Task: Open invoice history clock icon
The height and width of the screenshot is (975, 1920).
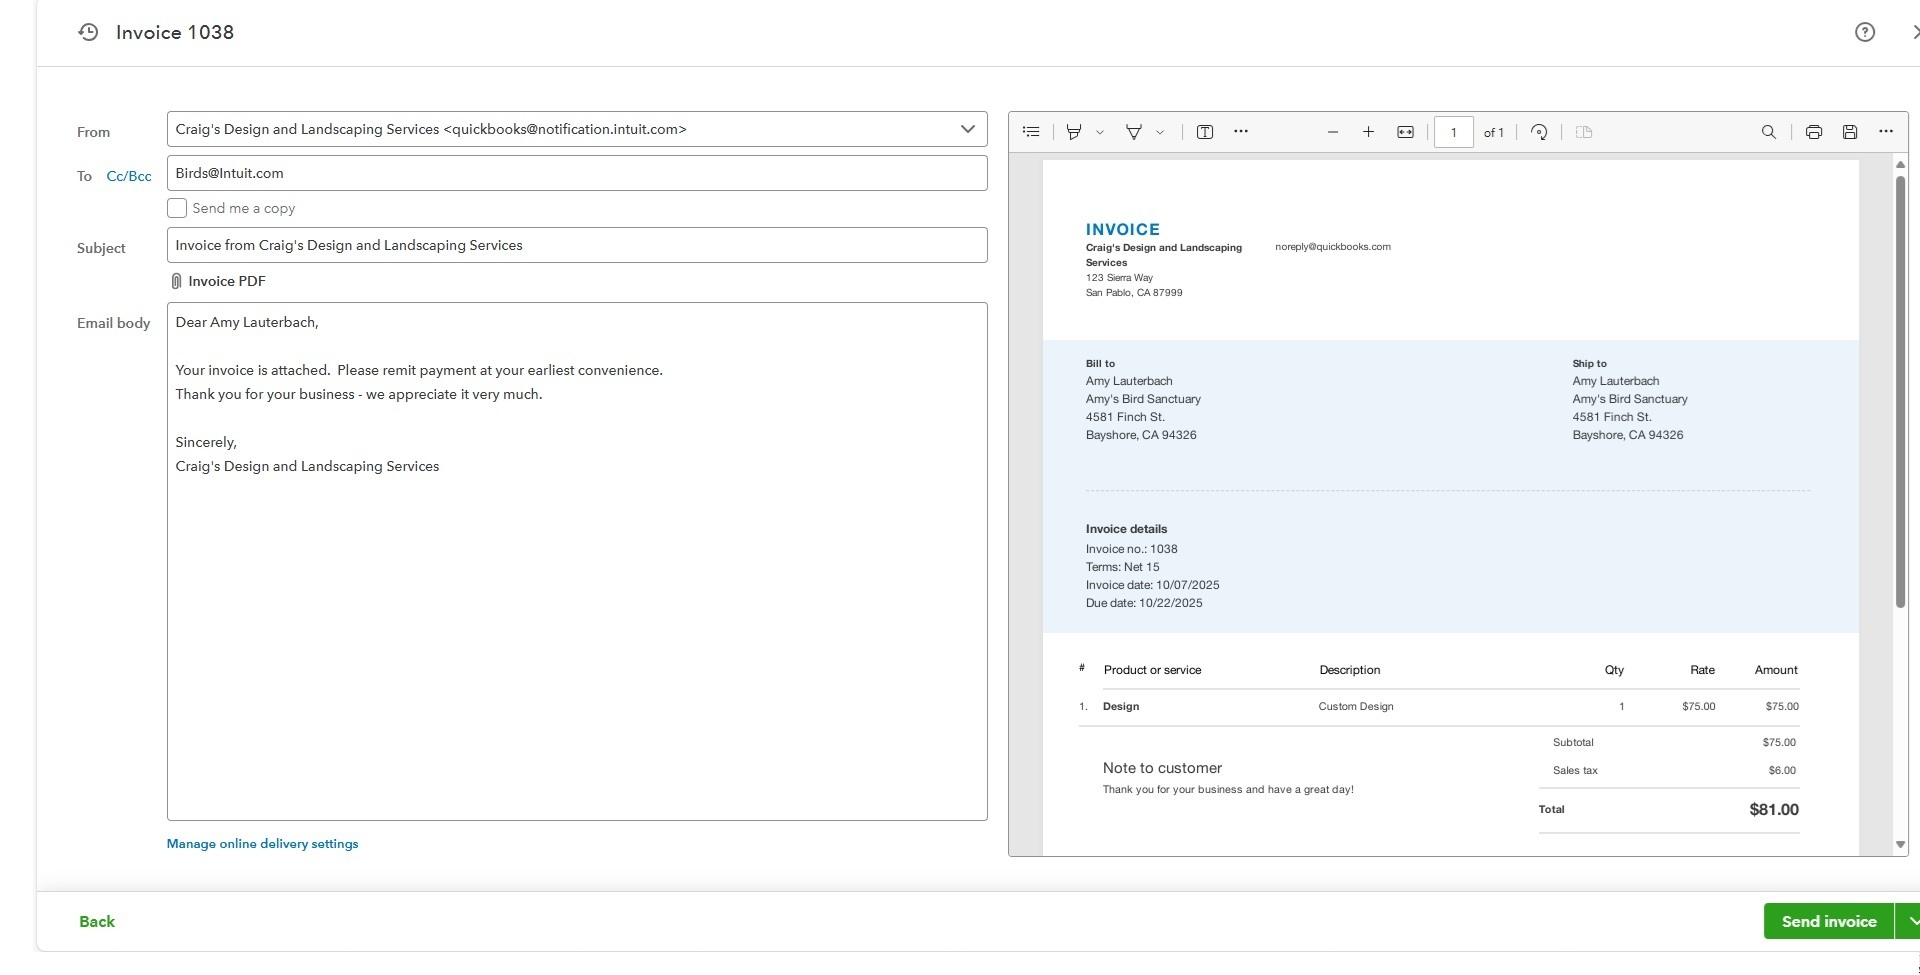Action: (x=89, y=32)
